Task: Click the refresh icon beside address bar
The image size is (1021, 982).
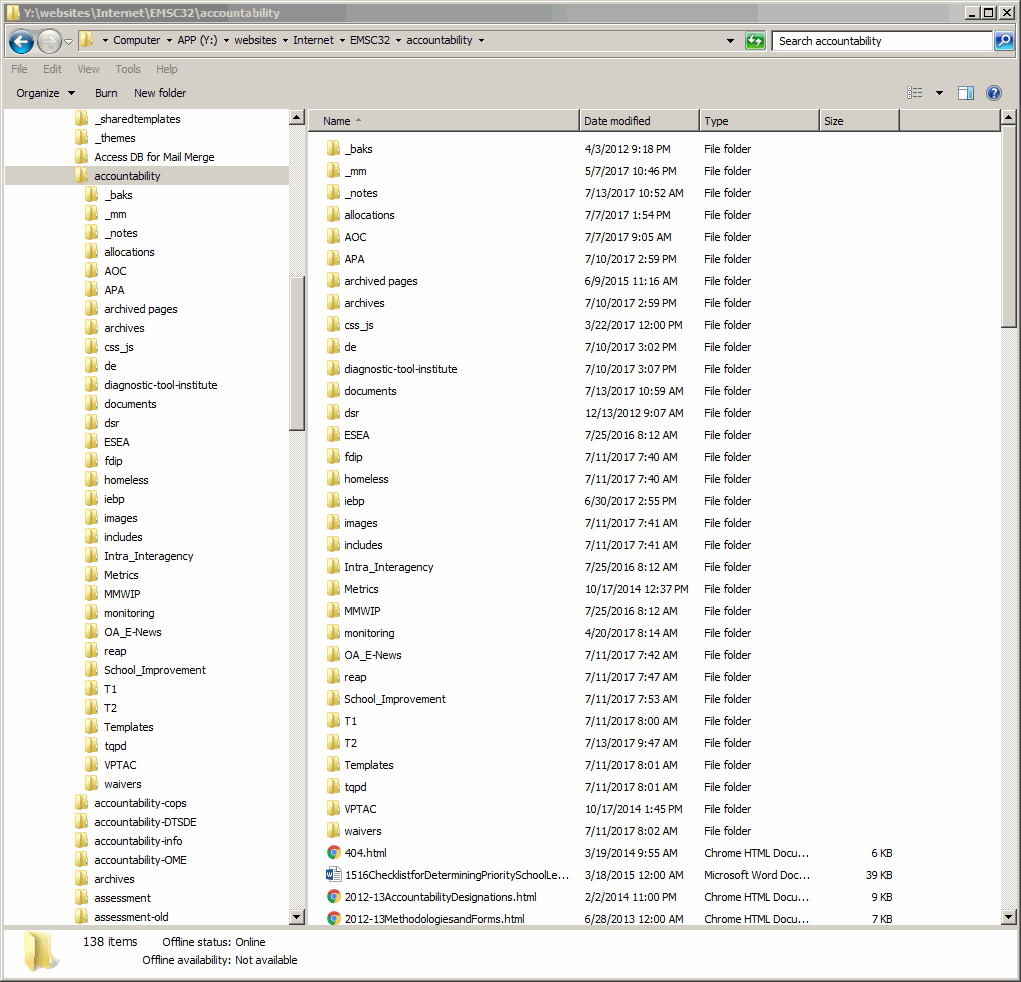Action: (x=755, y=41)
